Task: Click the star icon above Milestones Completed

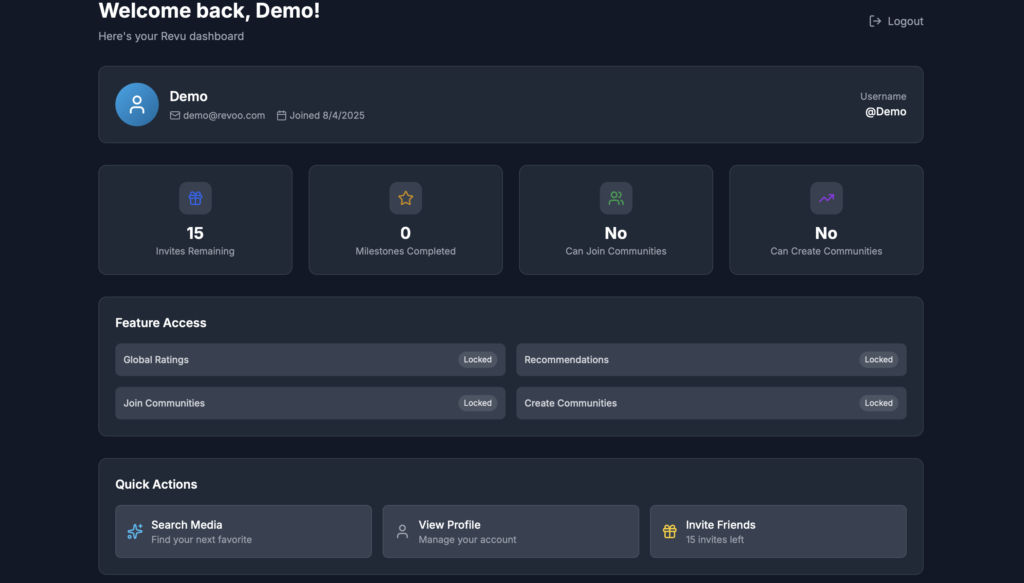Action: (406, 198)
